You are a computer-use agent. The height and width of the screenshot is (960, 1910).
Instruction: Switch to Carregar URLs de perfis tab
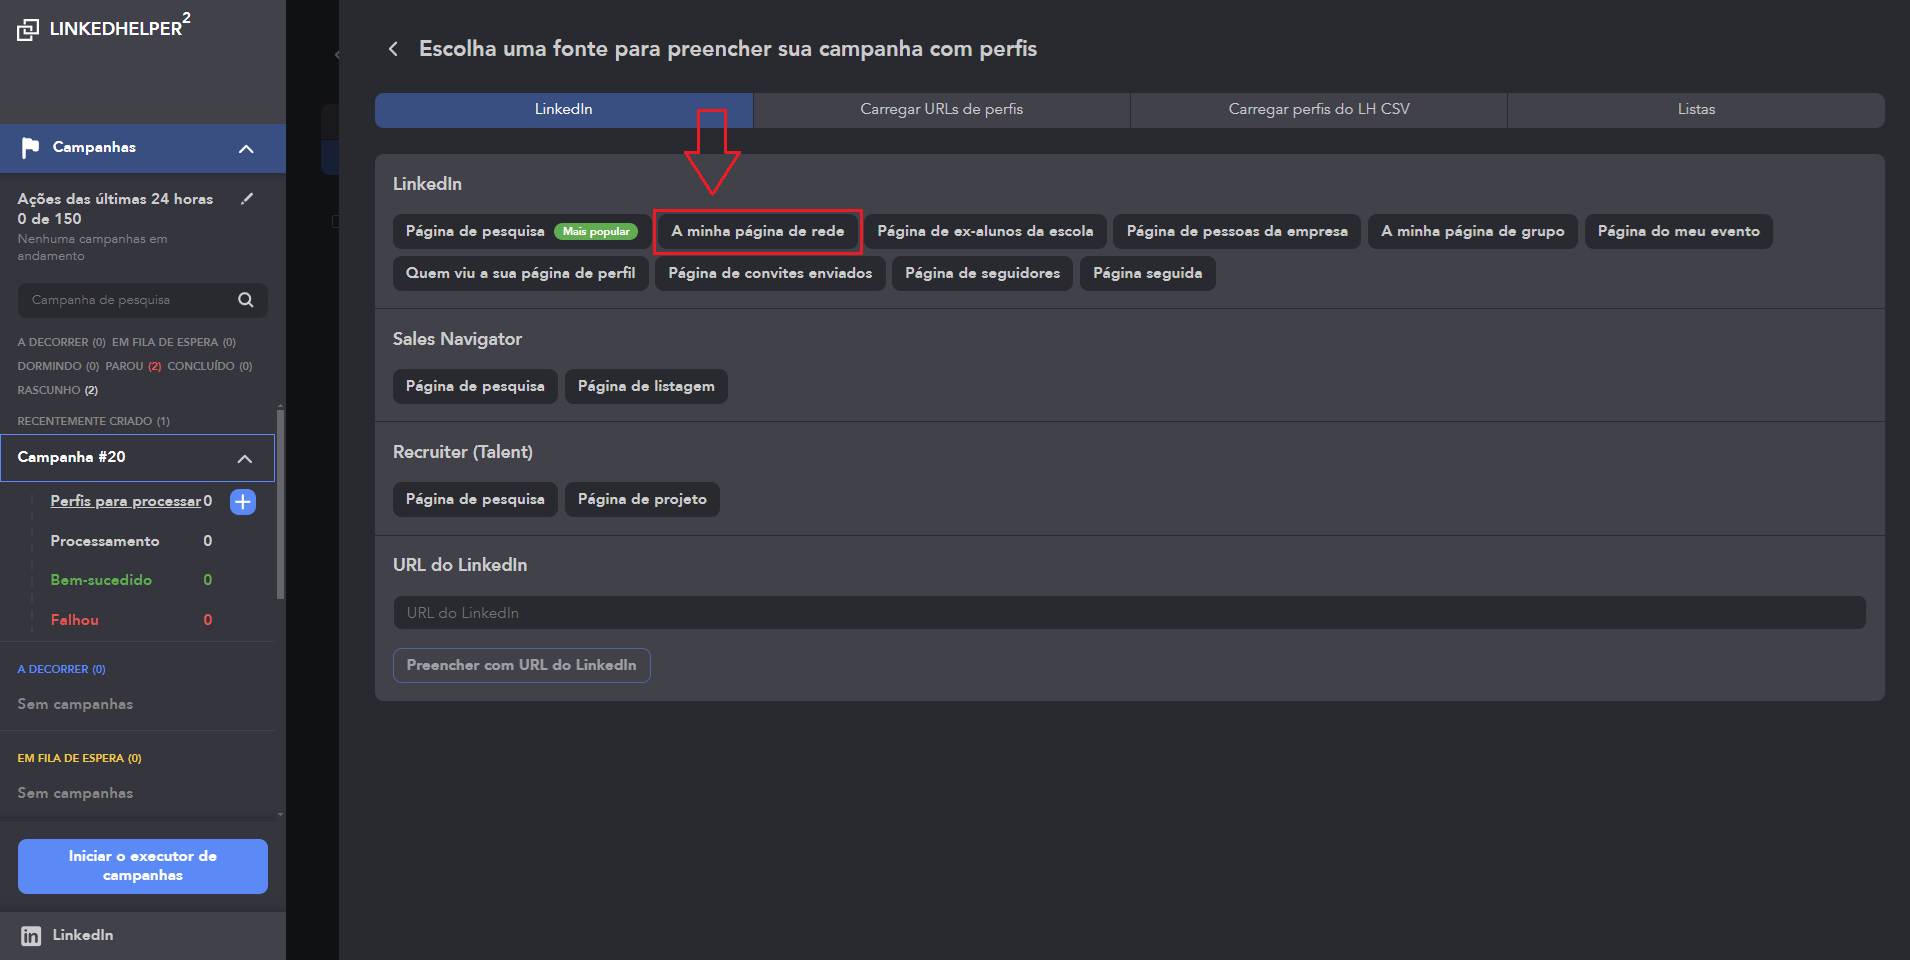pyautogui.click(x=941, y=110)
